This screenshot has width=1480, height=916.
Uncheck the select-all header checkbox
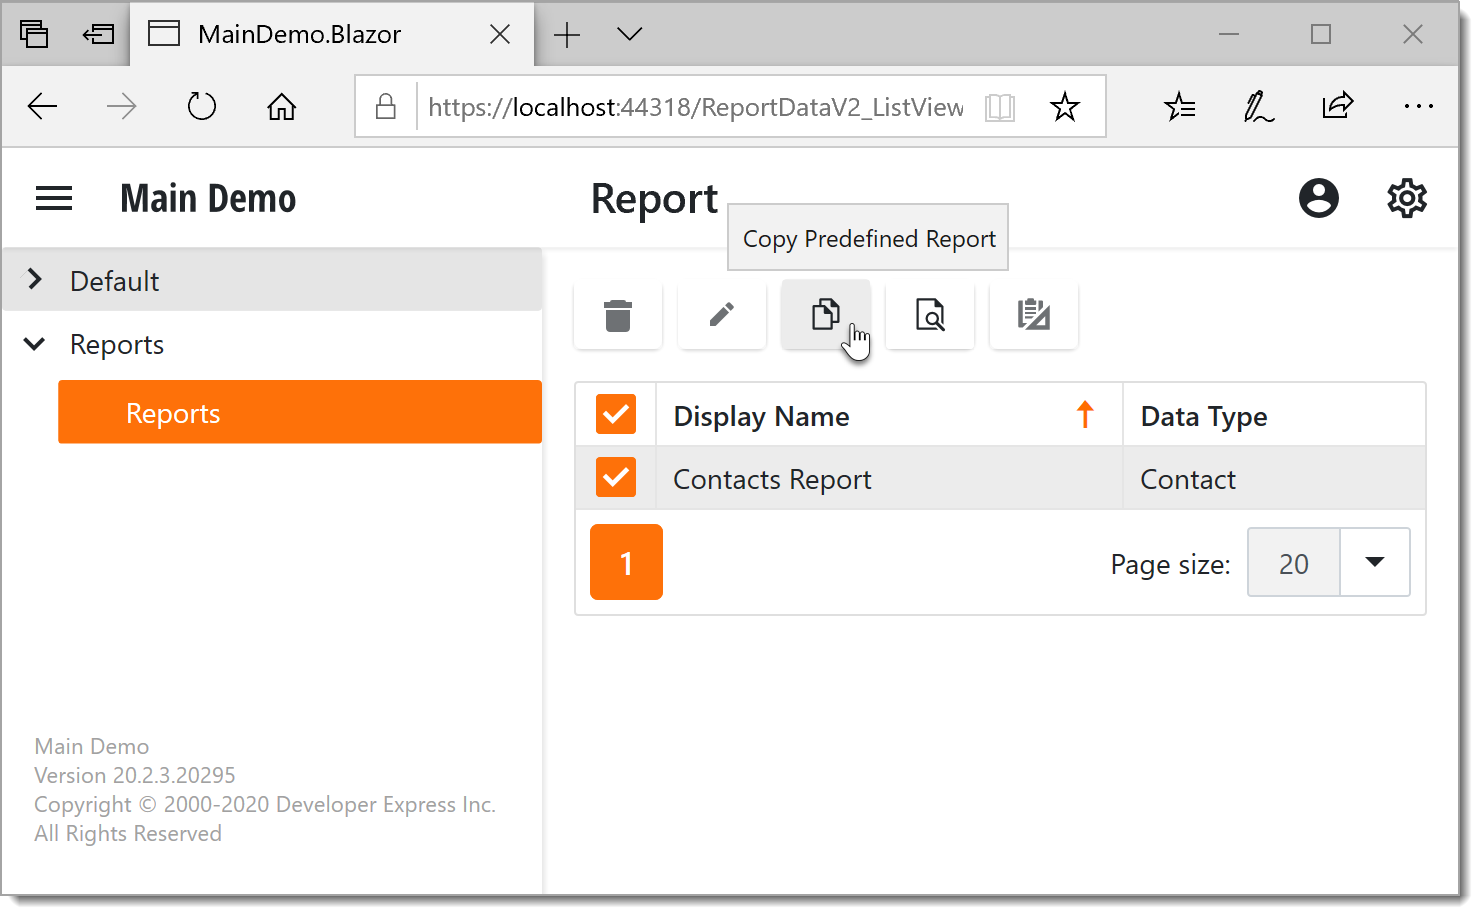point(616,414)
